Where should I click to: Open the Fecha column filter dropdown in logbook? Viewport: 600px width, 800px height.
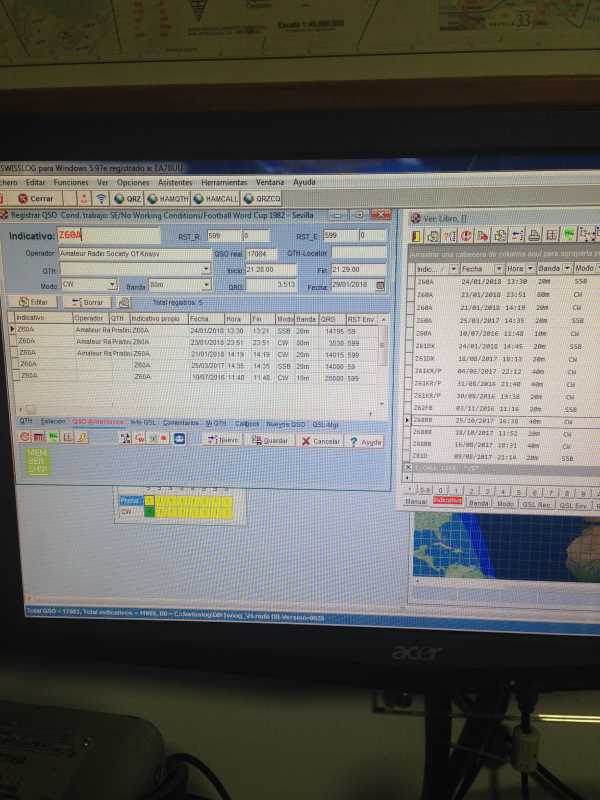499,268
